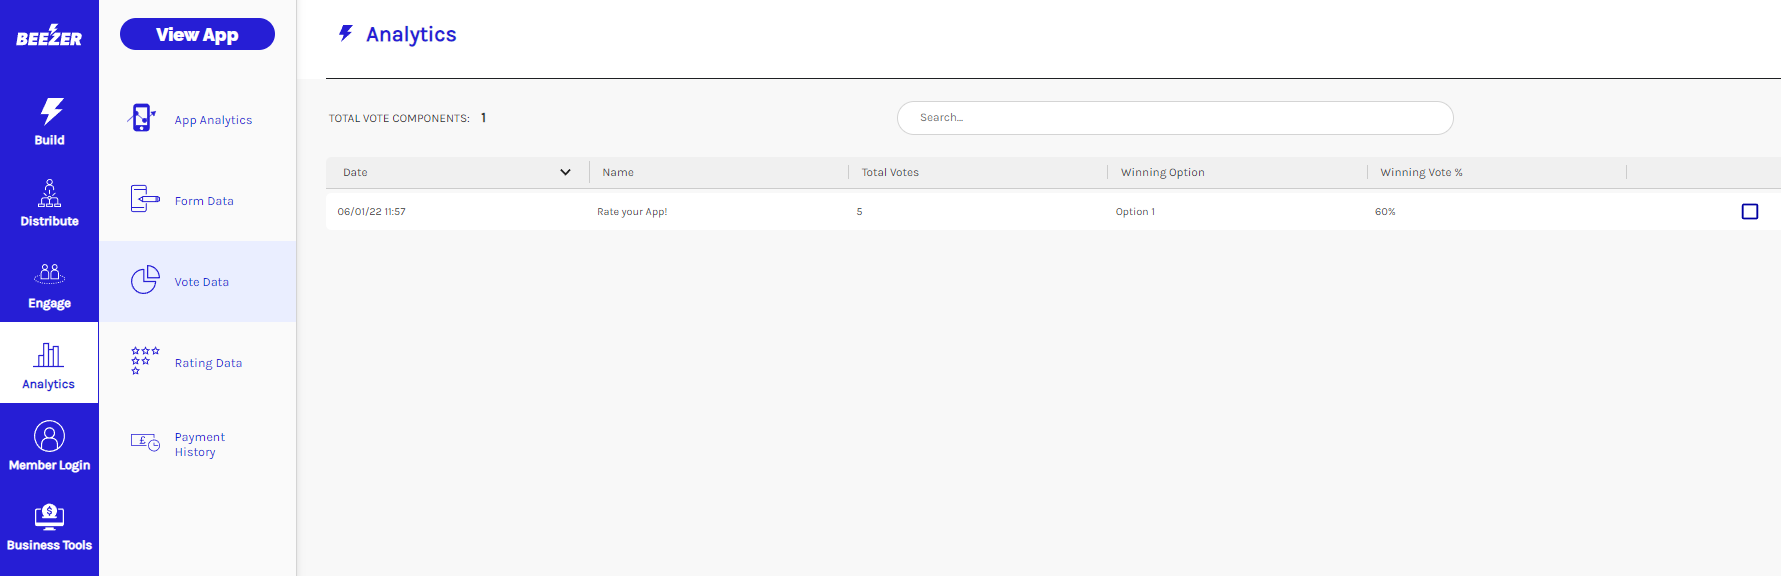Click the App Analytics phone icon
This screenshot has height=576, width=1781.
pos(142,118)
